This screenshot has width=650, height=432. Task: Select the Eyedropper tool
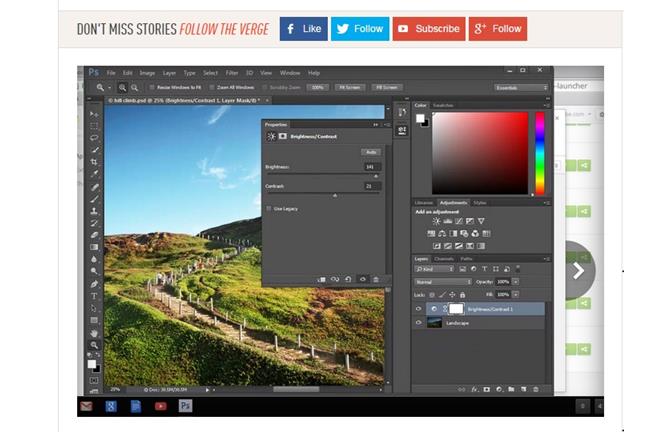pyautogui.click(x=95, y=174)
